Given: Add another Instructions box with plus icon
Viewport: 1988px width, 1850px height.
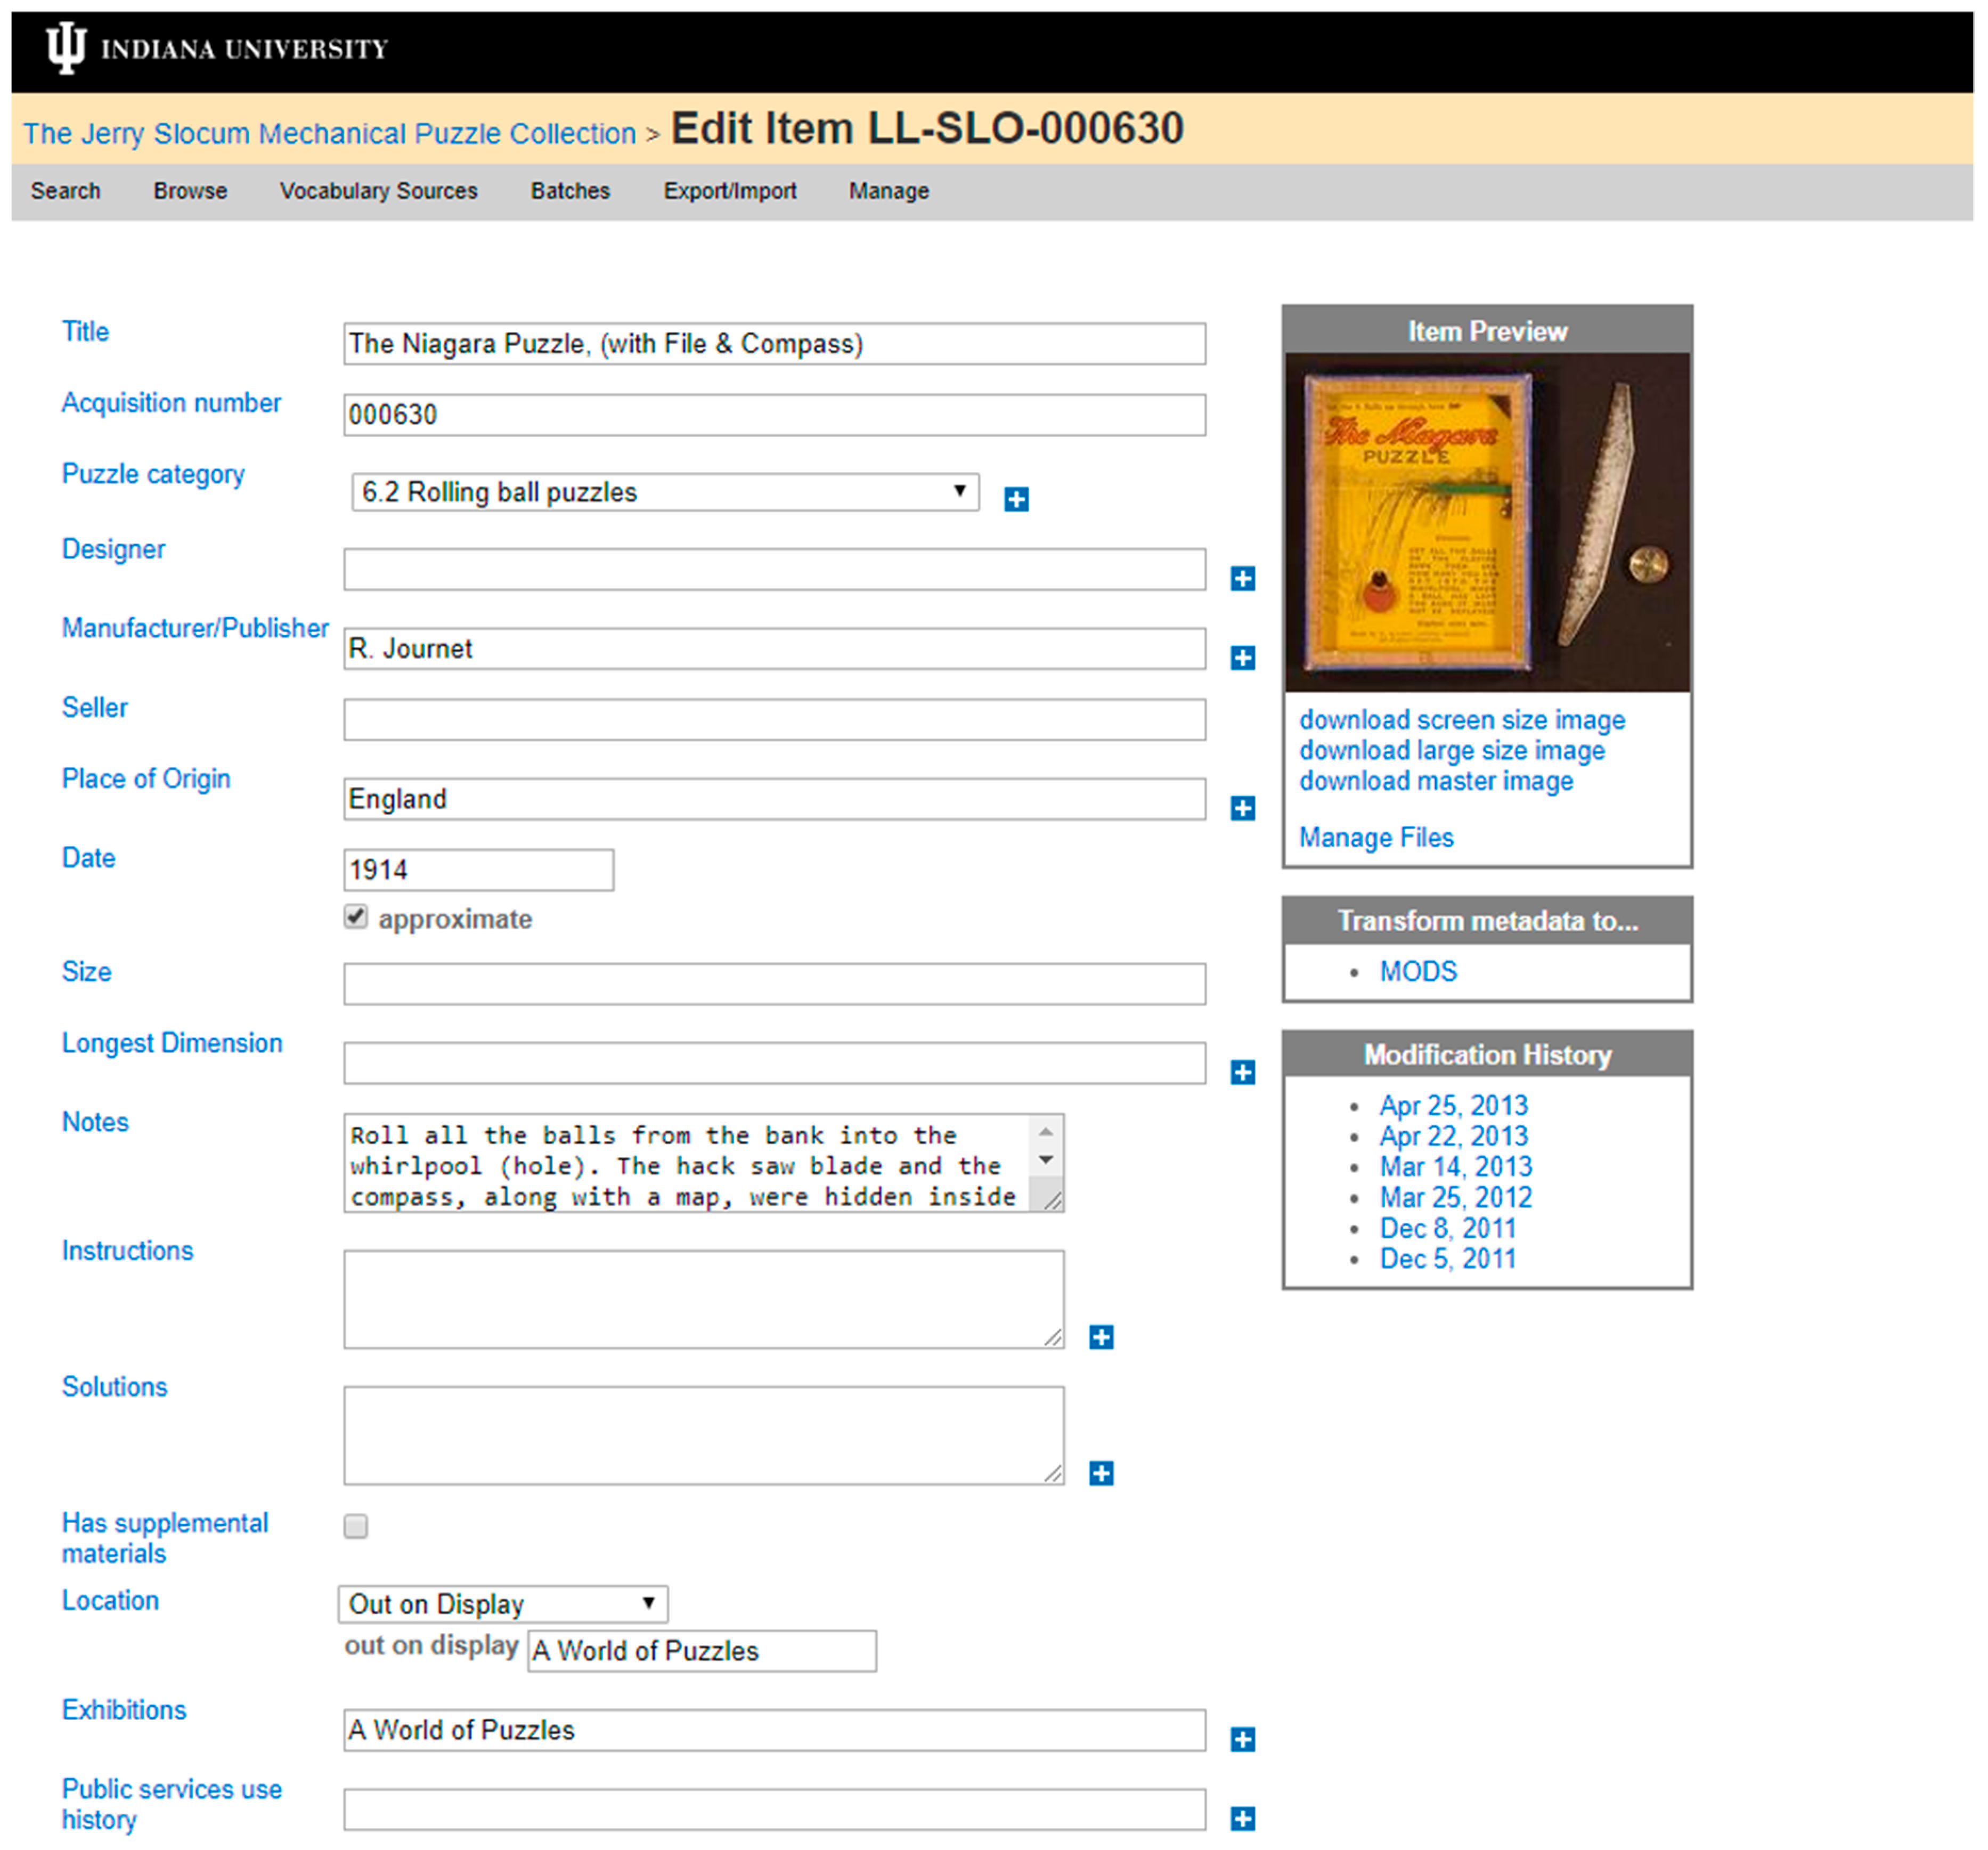Looking at the screenshot, I should (x=1101, y=1337).
